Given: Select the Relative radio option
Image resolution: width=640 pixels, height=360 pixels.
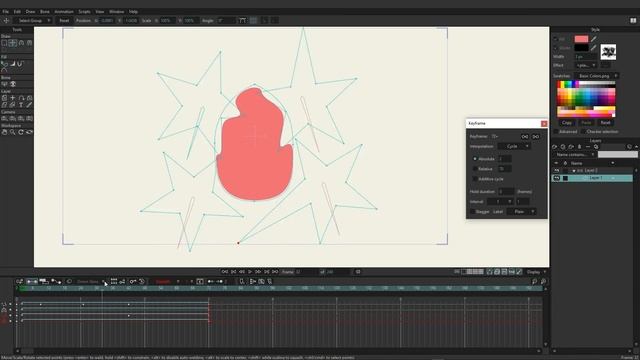Looking at the screenshot, I should [475, 169].
